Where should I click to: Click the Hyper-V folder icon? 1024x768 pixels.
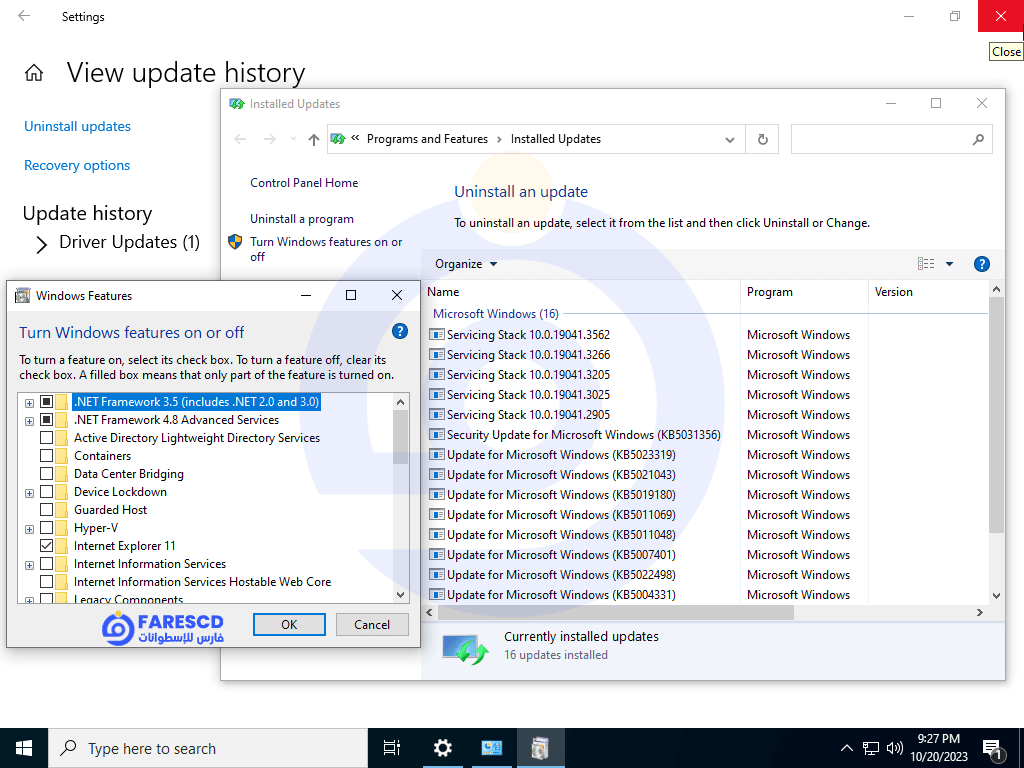pyautogui.click(x=62, y=528)
